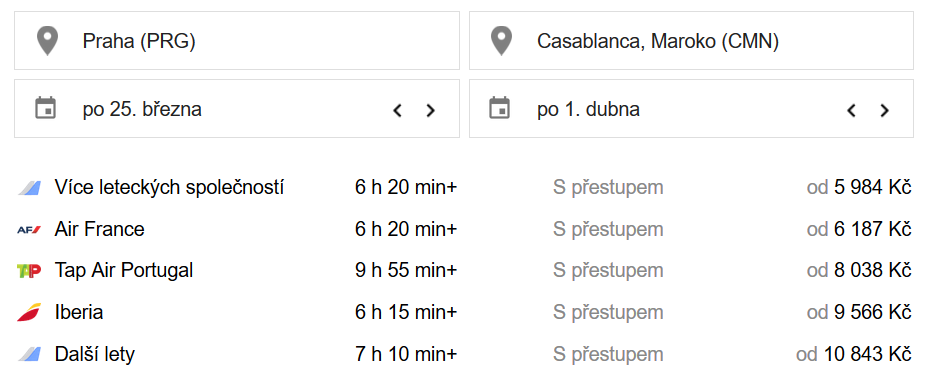Viewport: 926px width, 383px height.
Task: Click the departure date po 25. března
Action: coord(142,110)
